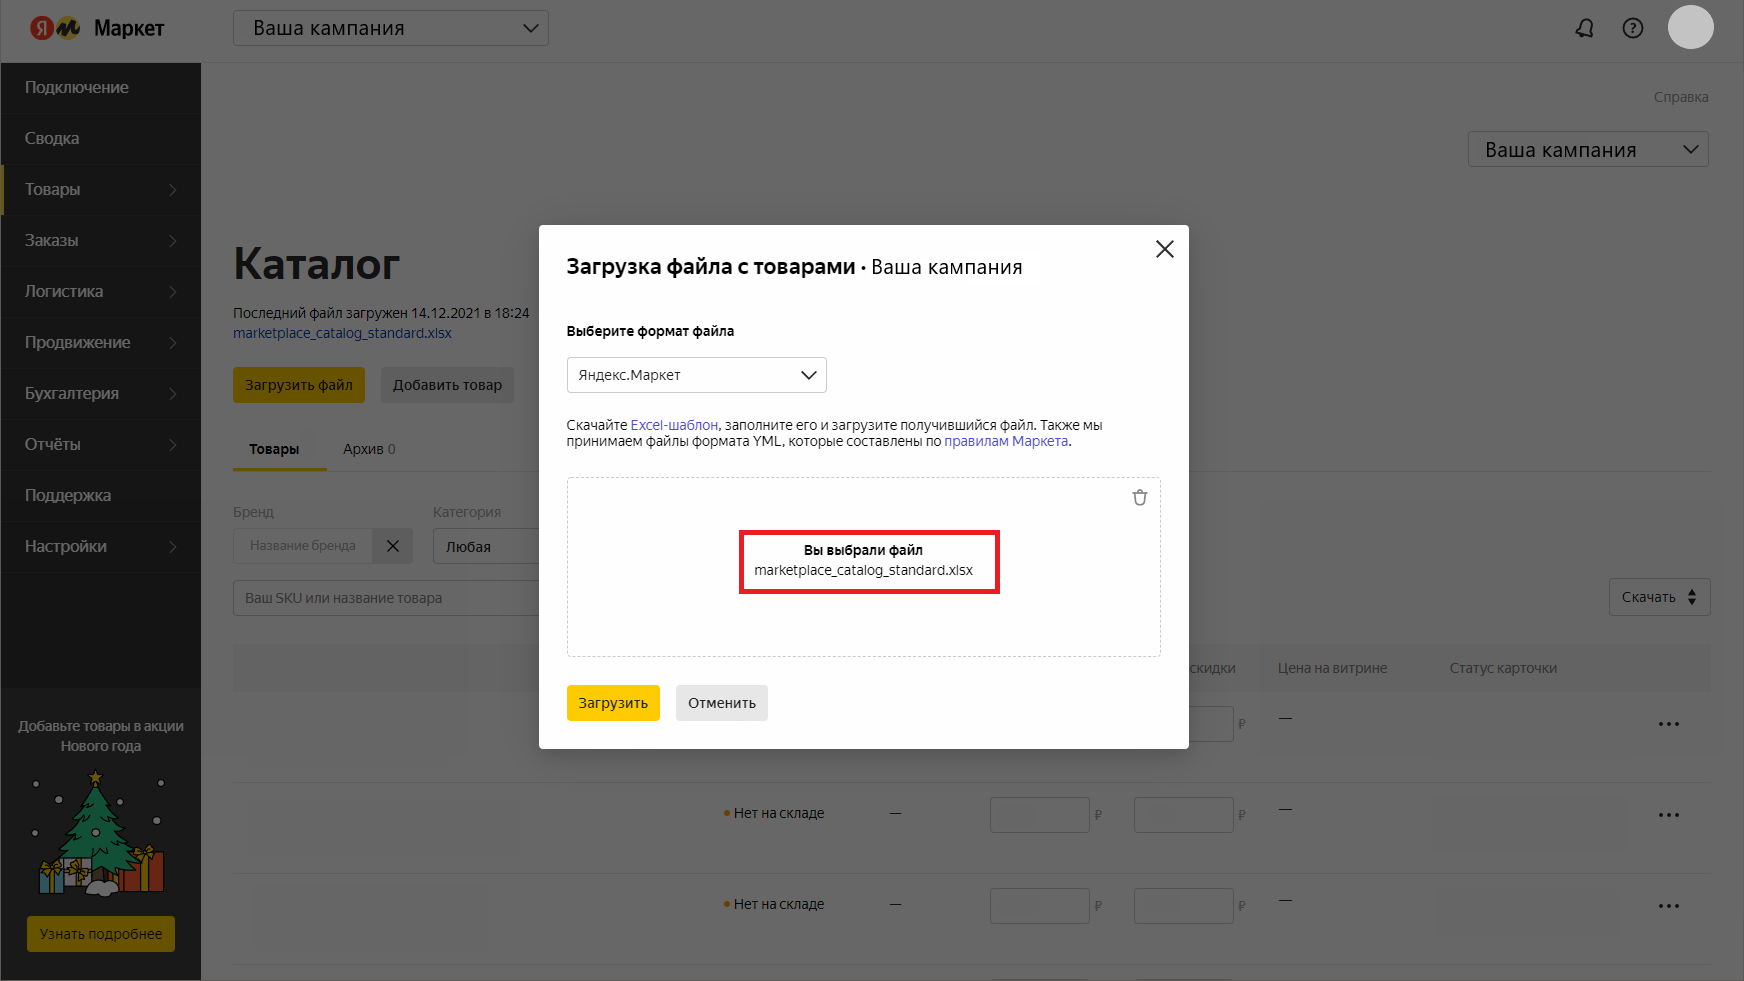Delete the selected file with trash icon
The width and height of the screenshot is (1744, 981).
[x=1139, y=498]
